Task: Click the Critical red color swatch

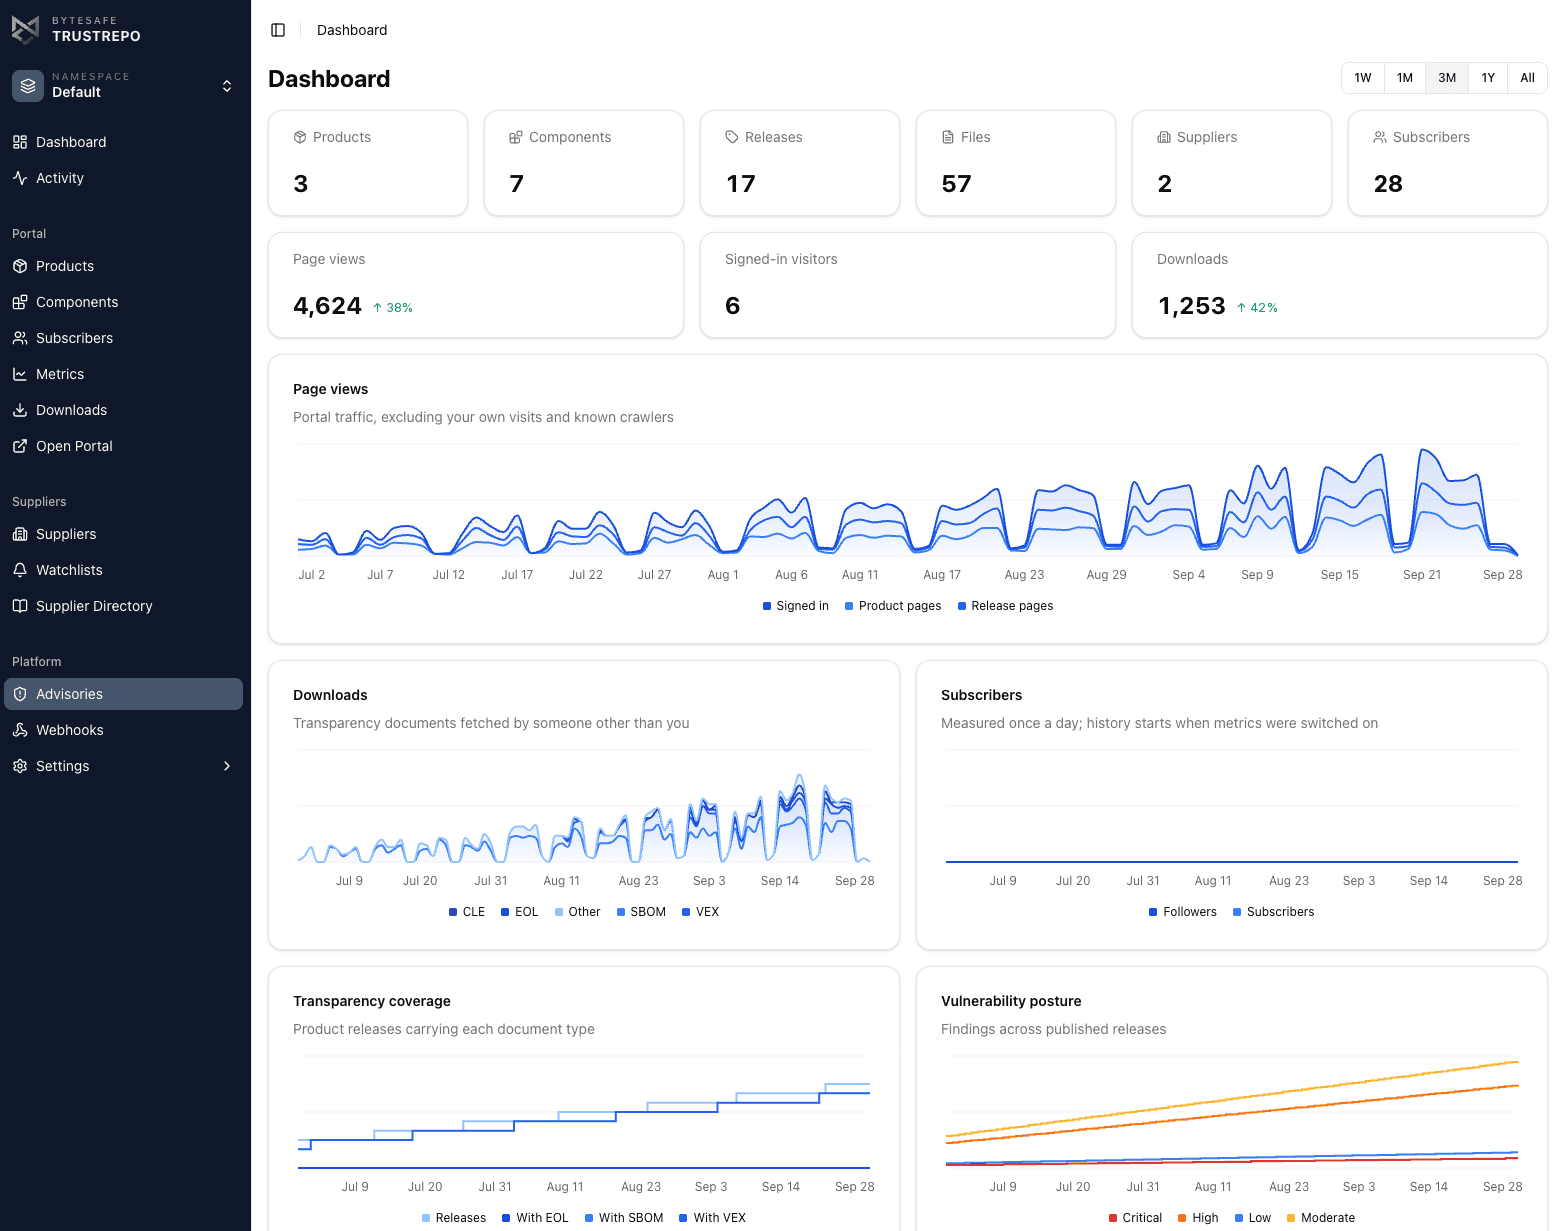Action: click(x=1113, y=1218)
